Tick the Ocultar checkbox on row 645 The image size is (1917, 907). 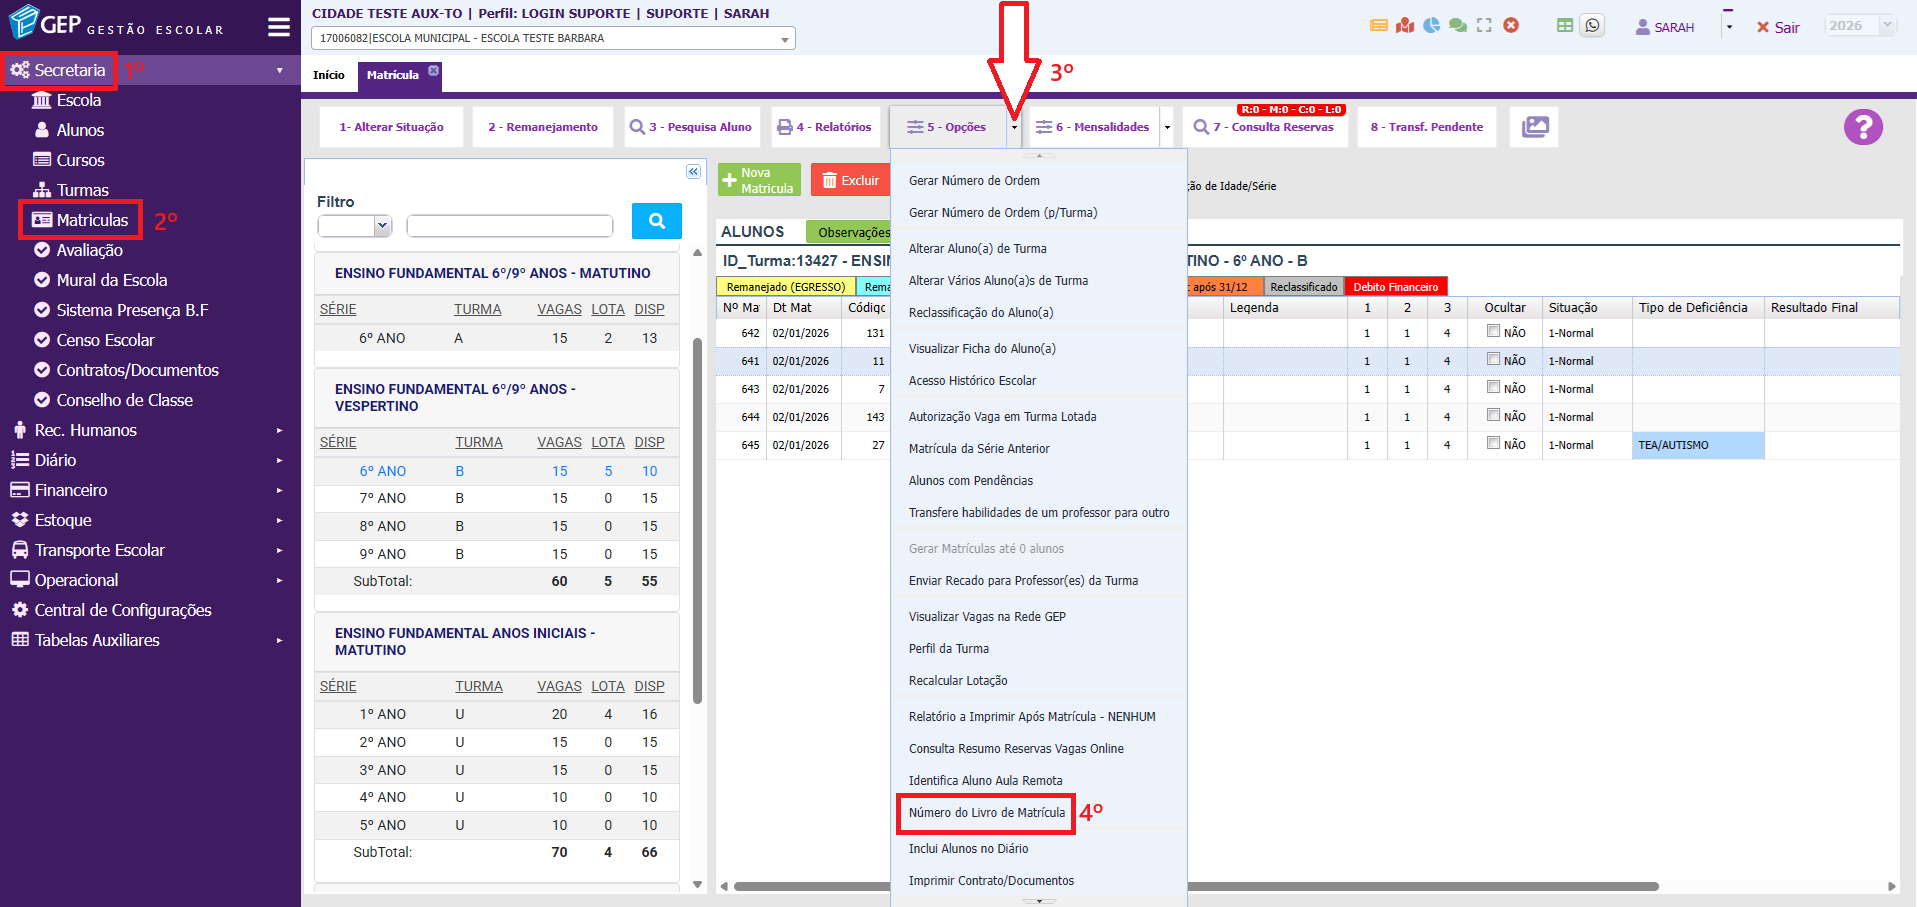pos(1493,443)
